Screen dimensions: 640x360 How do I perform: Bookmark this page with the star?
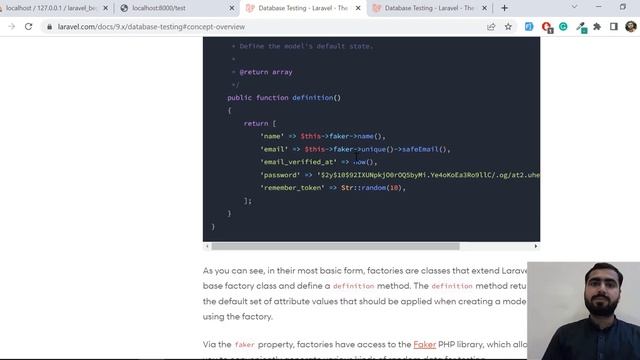point(508,27)
